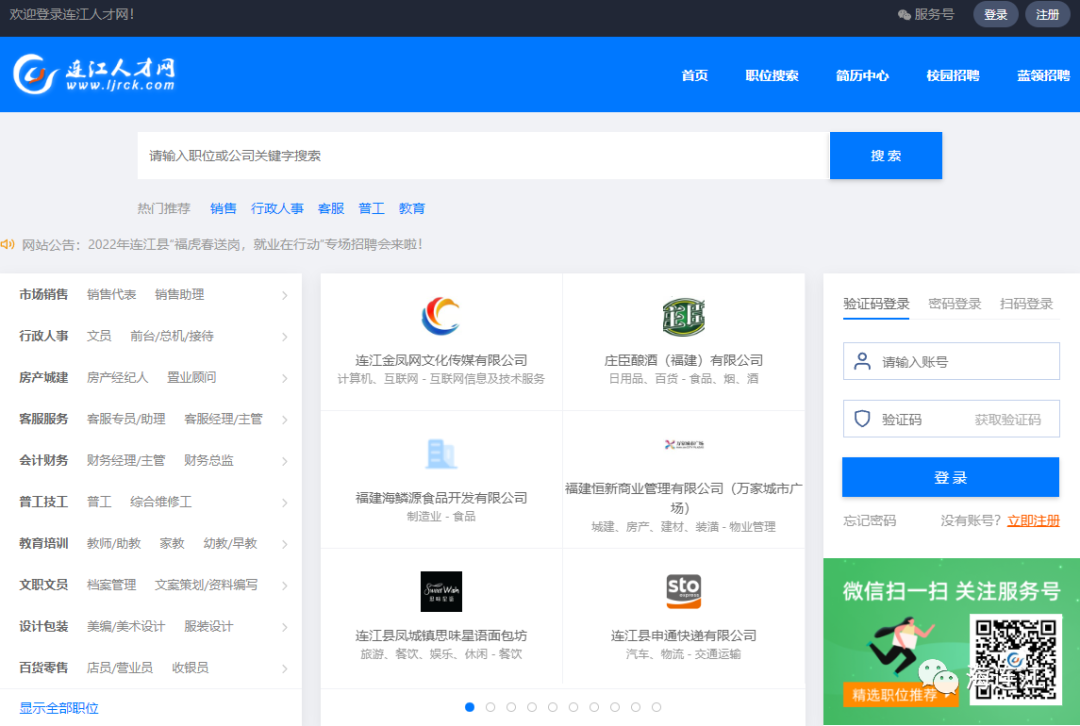Screen dimensions: 1080x726
Task: Open 简历中心 navigation item
Action: [862, 75]
